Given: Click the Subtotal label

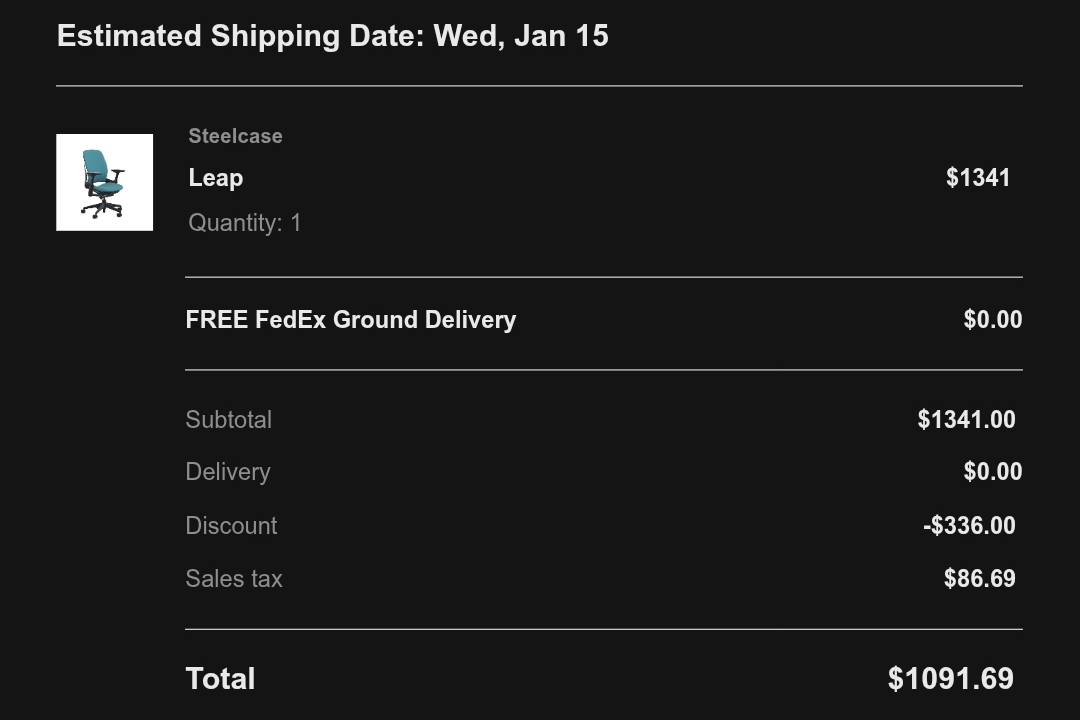Looking at the screenshot, I should pos(229,420).
